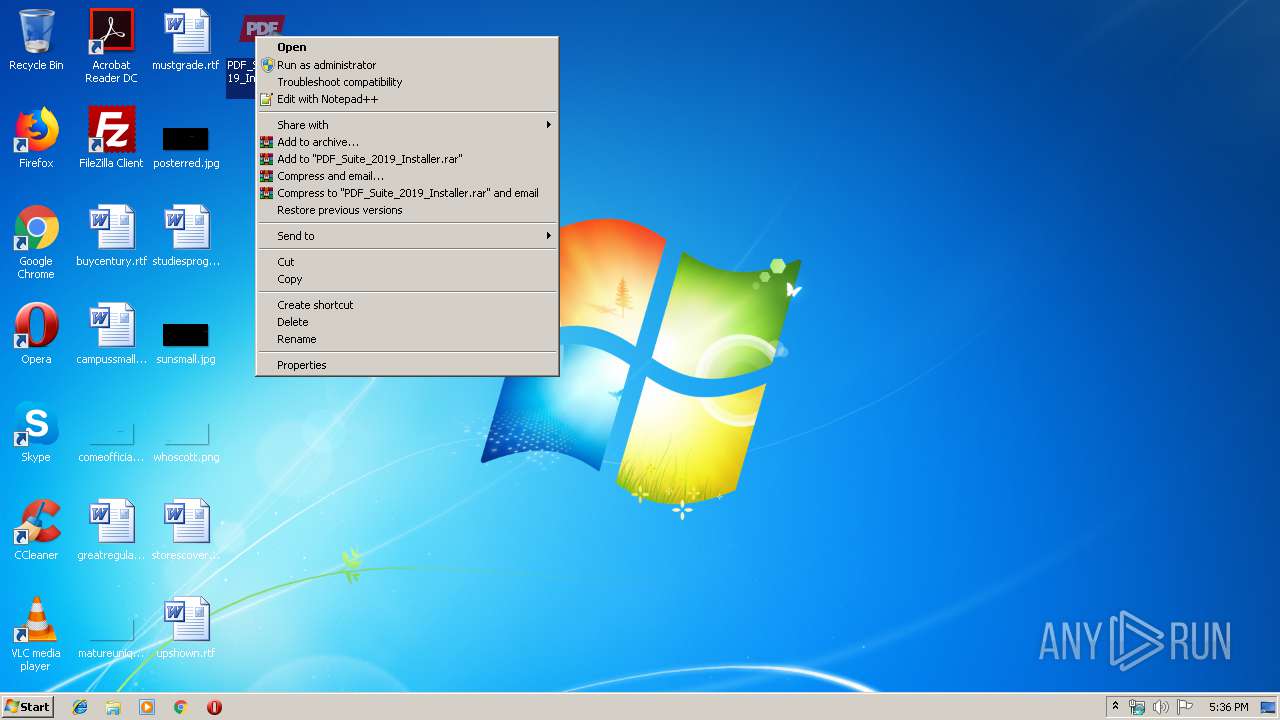The height and width of the screenshot is (720, 1280).
Task: Select VLC media player shortcut
Action: [36, 634]
